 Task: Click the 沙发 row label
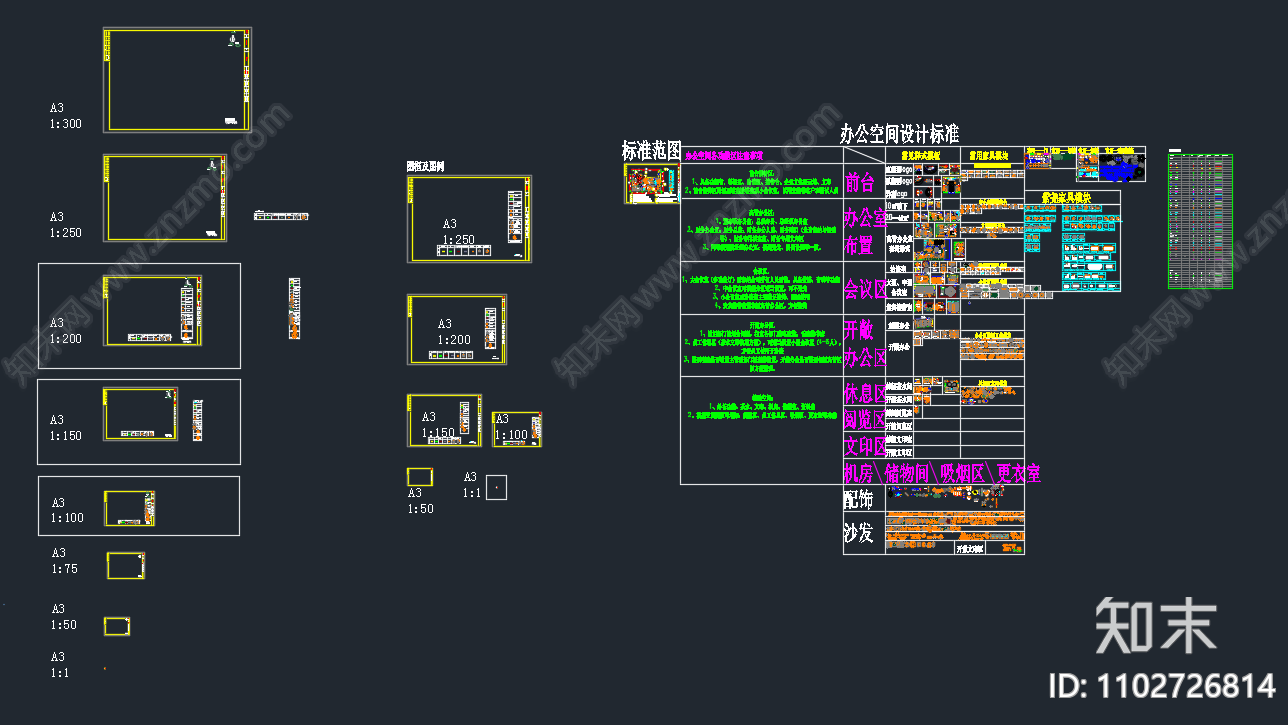click(859, 533)
